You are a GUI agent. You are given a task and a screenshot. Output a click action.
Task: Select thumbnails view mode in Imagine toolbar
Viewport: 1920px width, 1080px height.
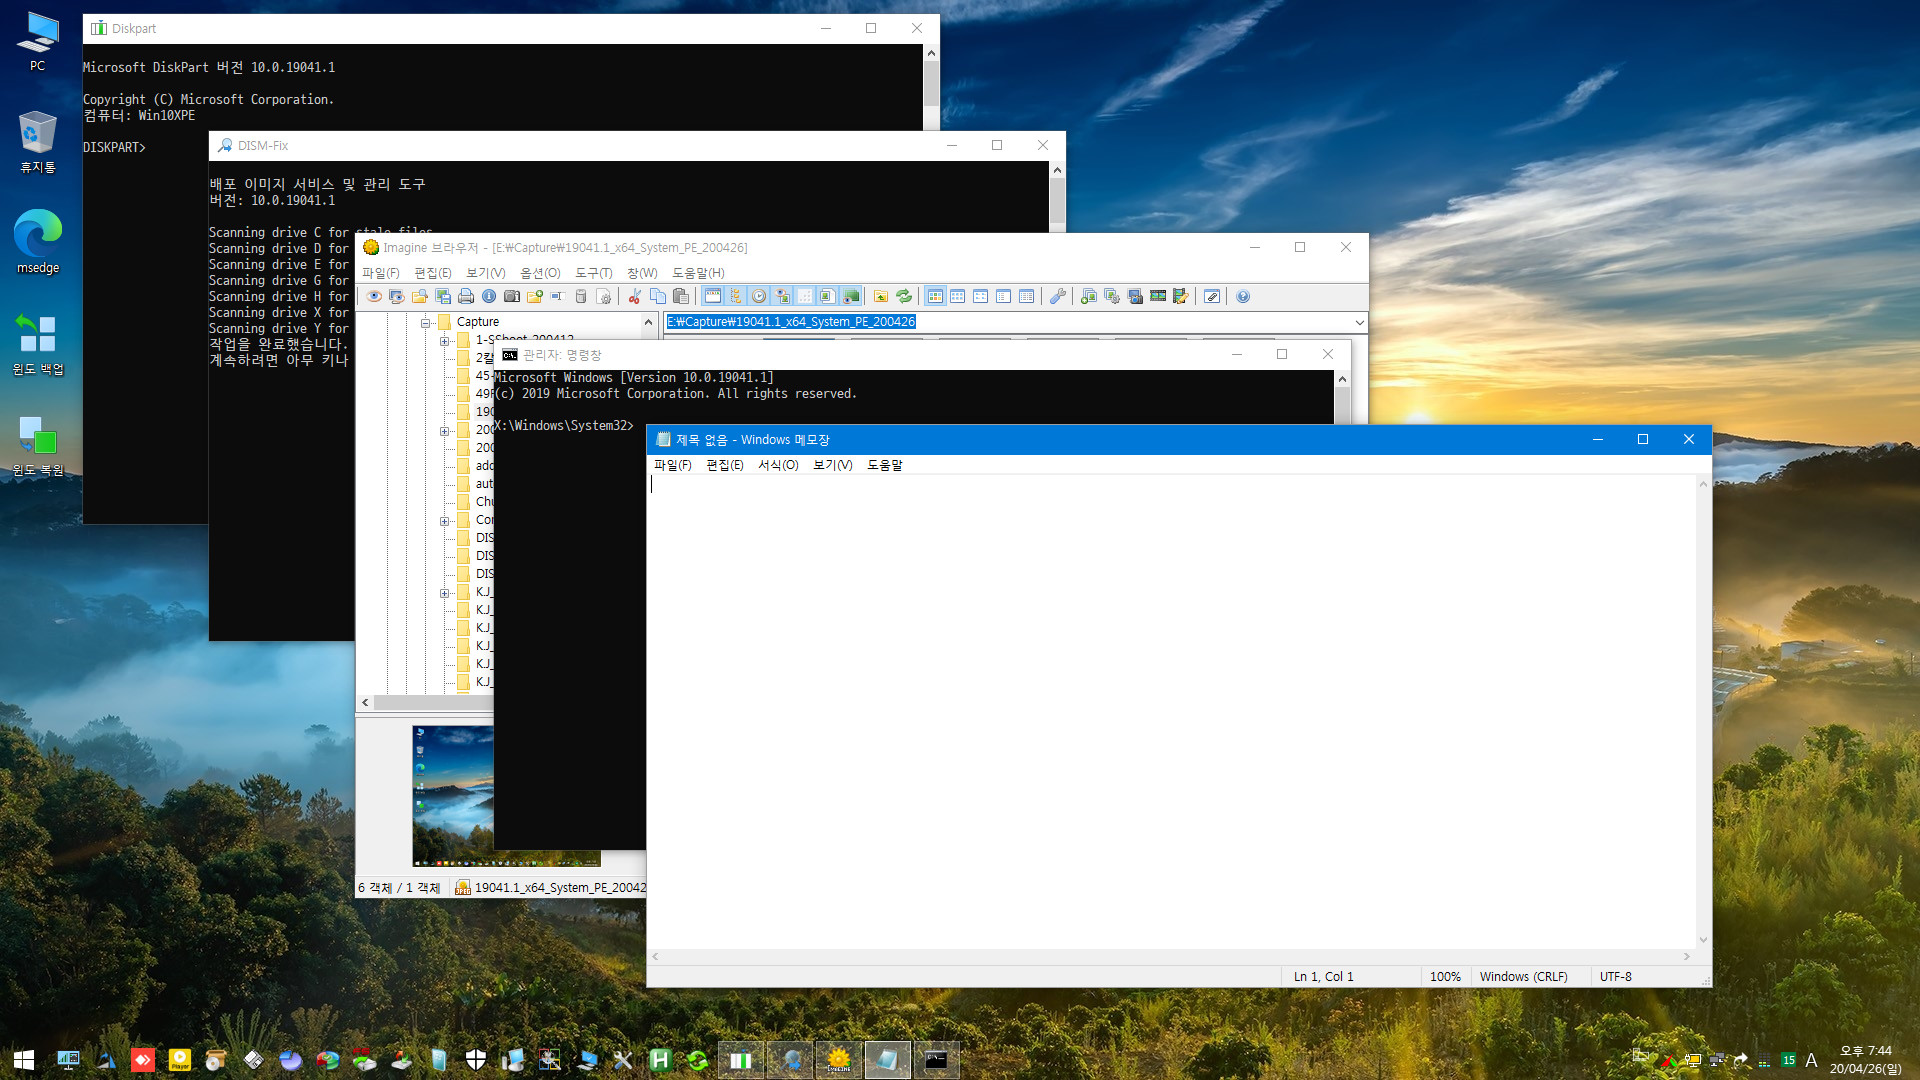pos(935,296)
